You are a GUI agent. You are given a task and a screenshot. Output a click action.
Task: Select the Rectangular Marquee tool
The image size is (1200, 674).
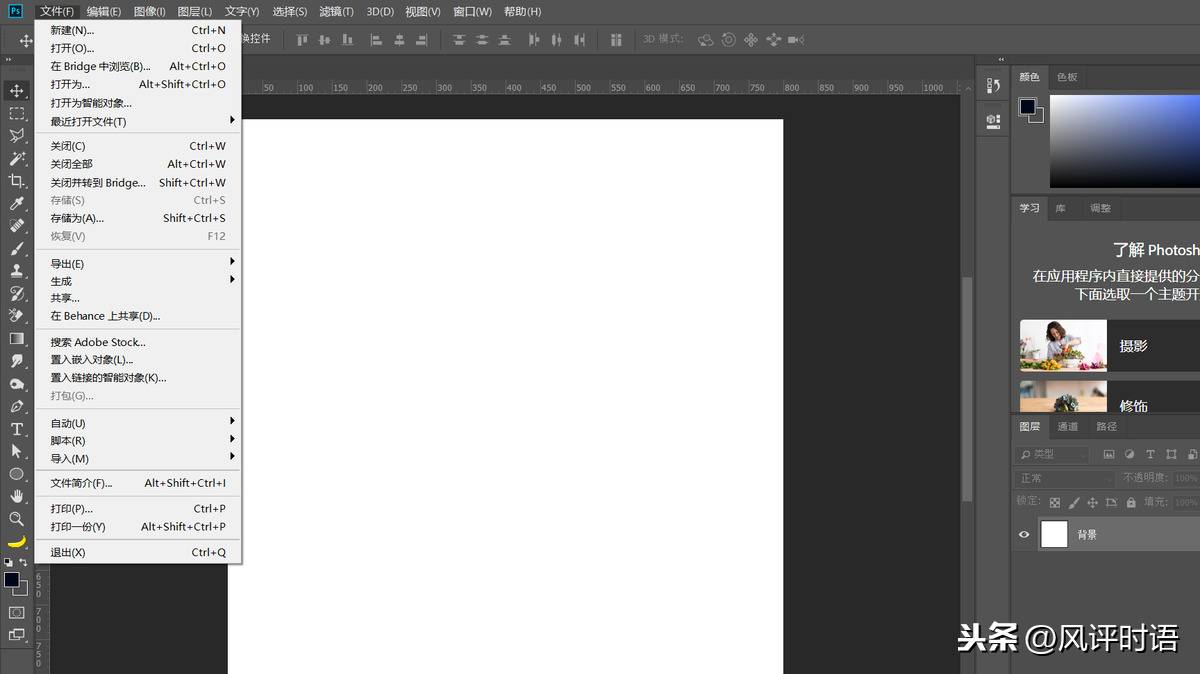(17, 114)
